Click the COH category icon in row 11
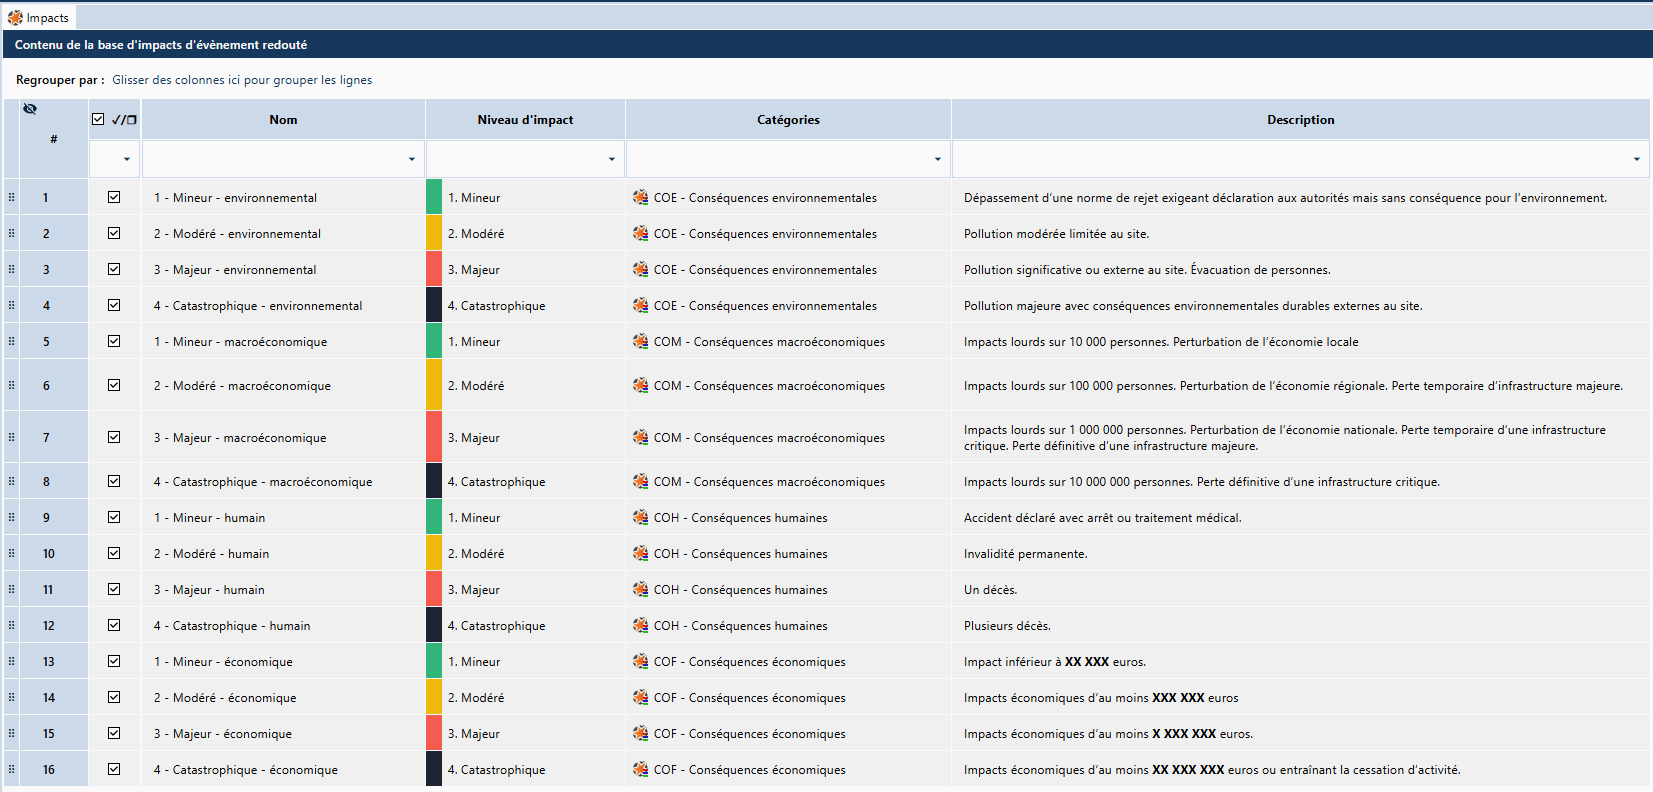 click(x=640, y=589)
